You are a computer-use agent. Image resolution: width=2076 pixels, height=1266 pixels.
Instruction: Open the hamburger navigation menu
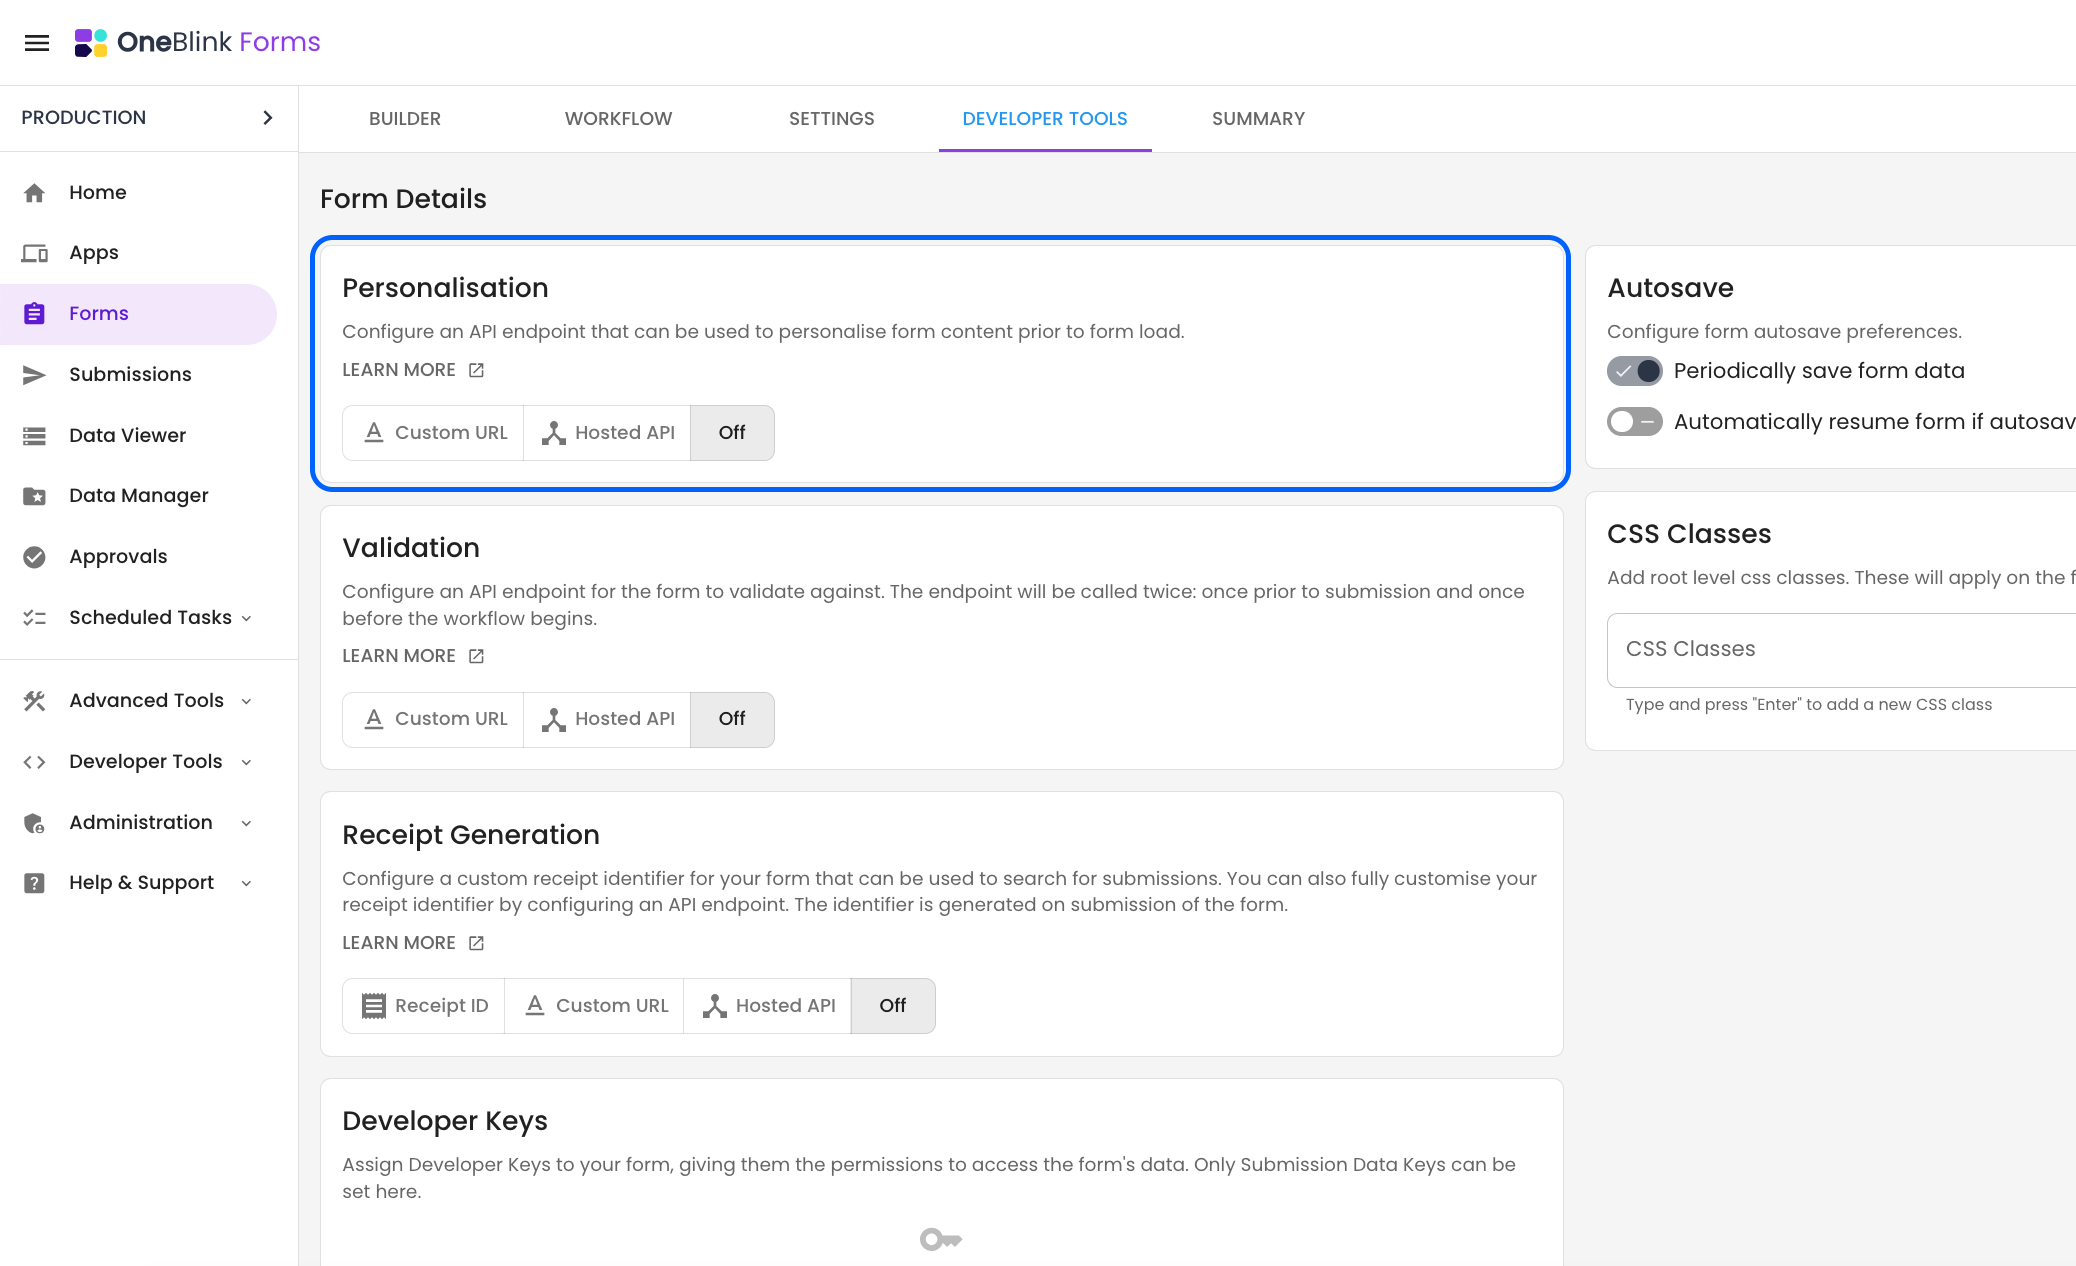pyautogui.click(x=37, y=42)
